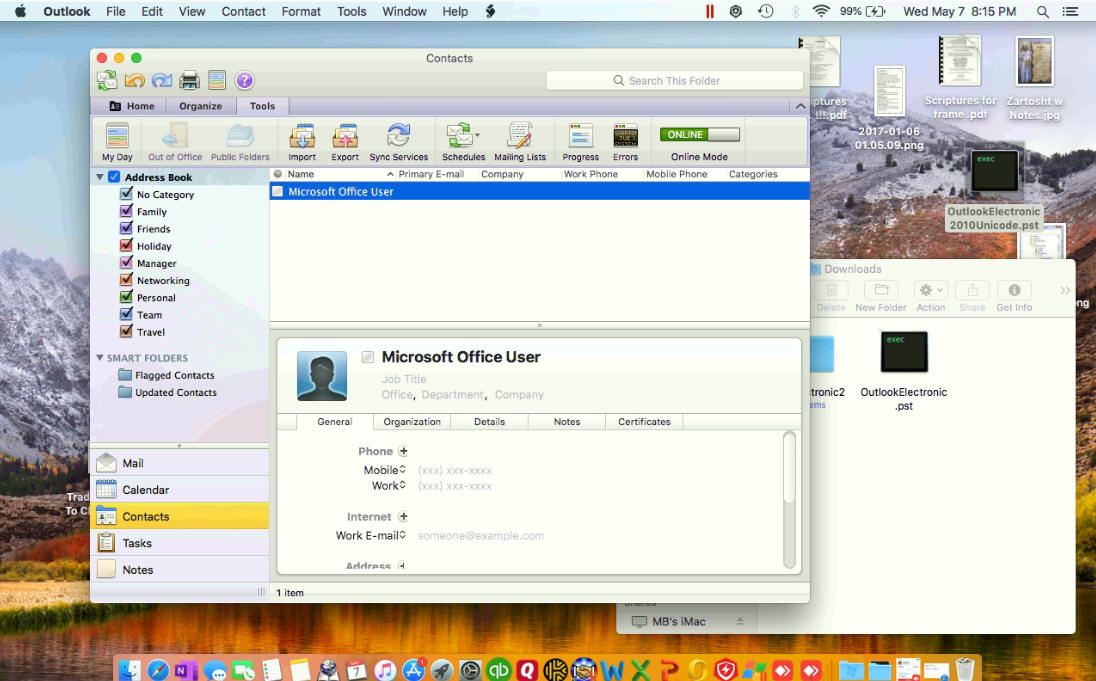
Task: Collapse the ribbon with the chevron
Action: point(800,106)
